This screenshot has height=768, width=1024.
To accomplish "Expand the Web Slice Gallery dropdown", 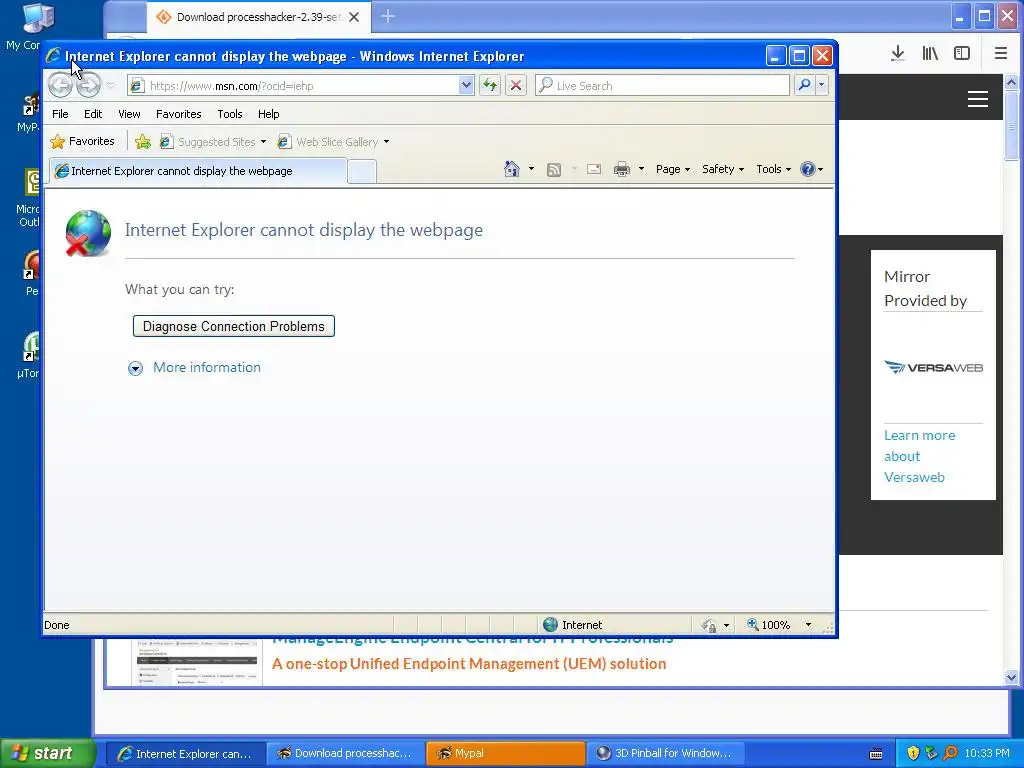I will tap(387, 142).
